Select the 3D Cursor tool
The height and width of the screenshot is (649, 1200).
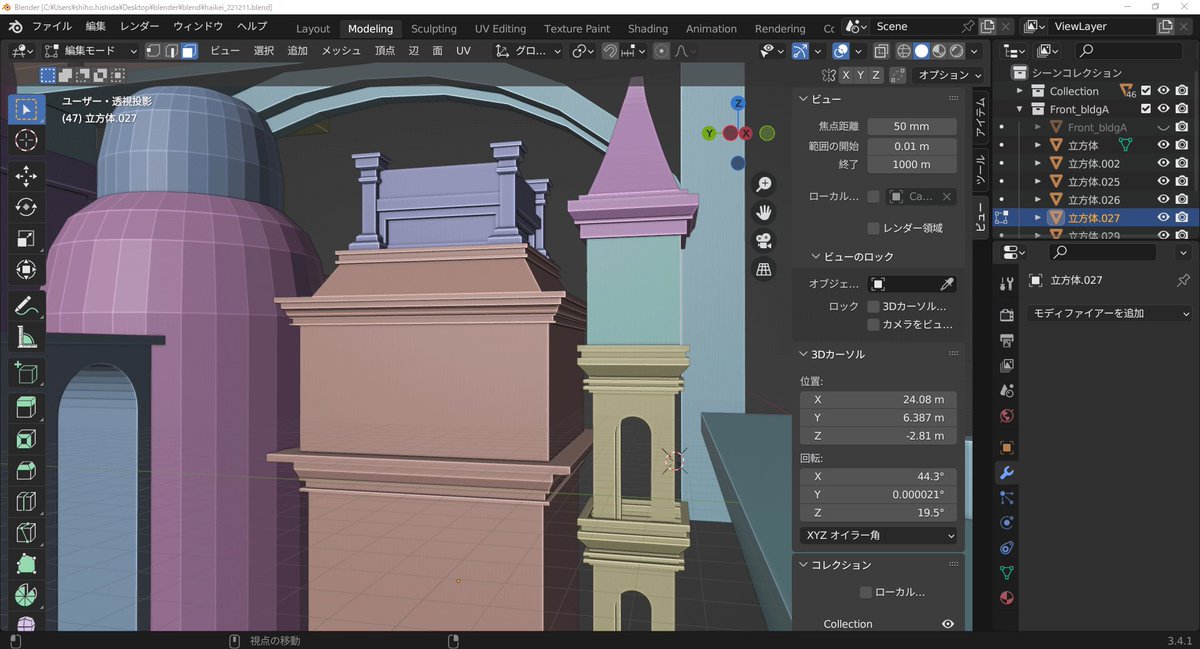point(26,141)
